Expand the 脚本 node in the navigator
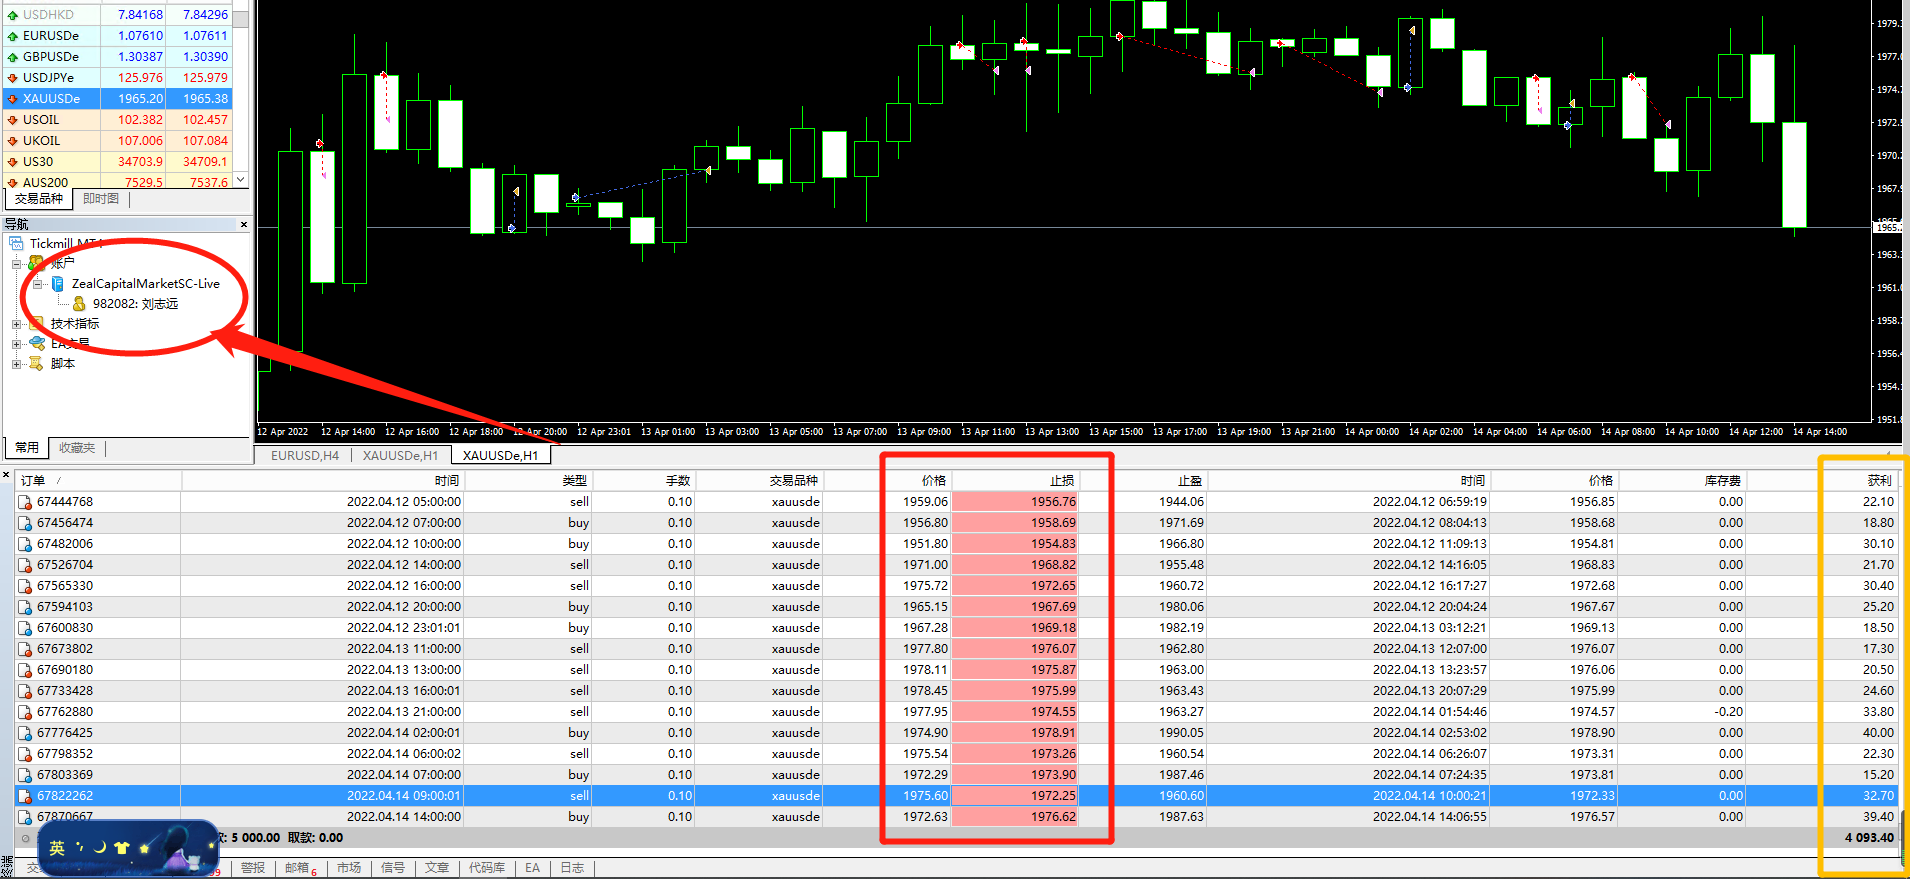Viewport: 1910px width, 879px height. coord(16,364)
